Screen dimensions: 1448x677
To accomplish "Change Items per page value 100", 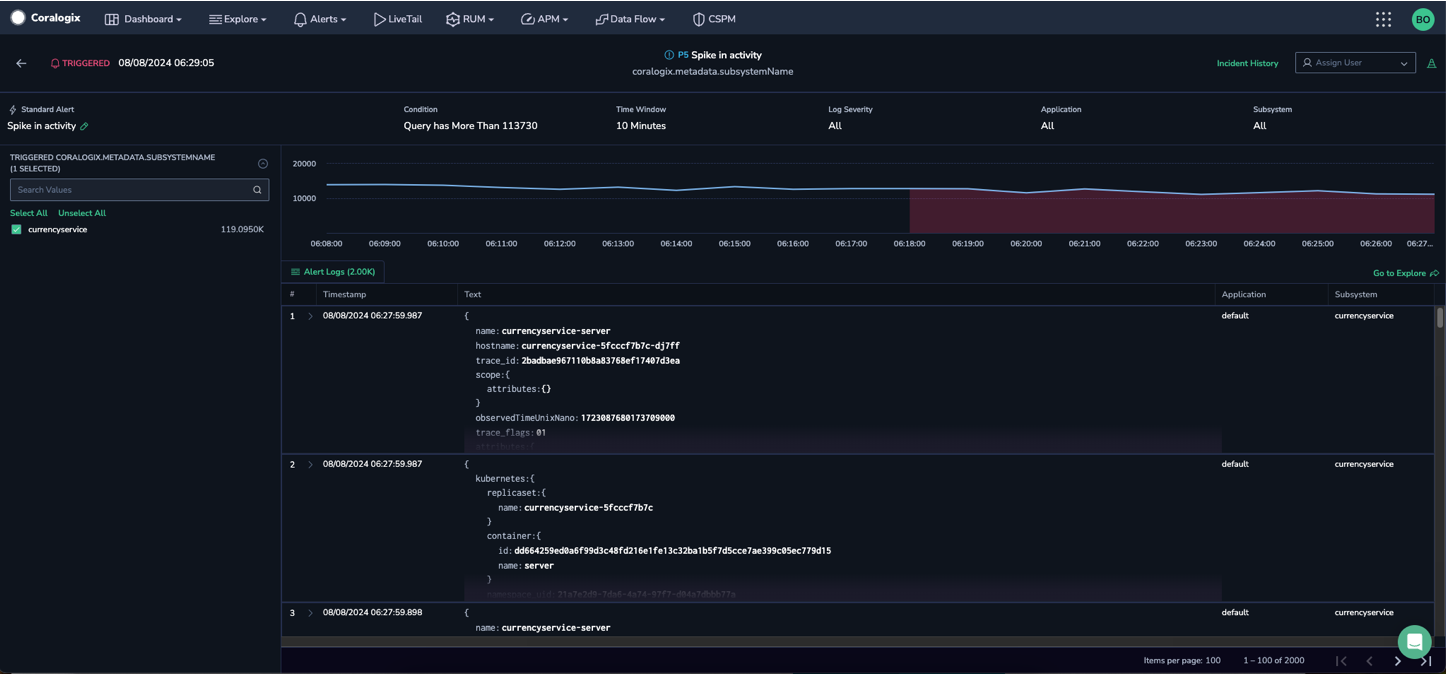I will coord(1213,661).
